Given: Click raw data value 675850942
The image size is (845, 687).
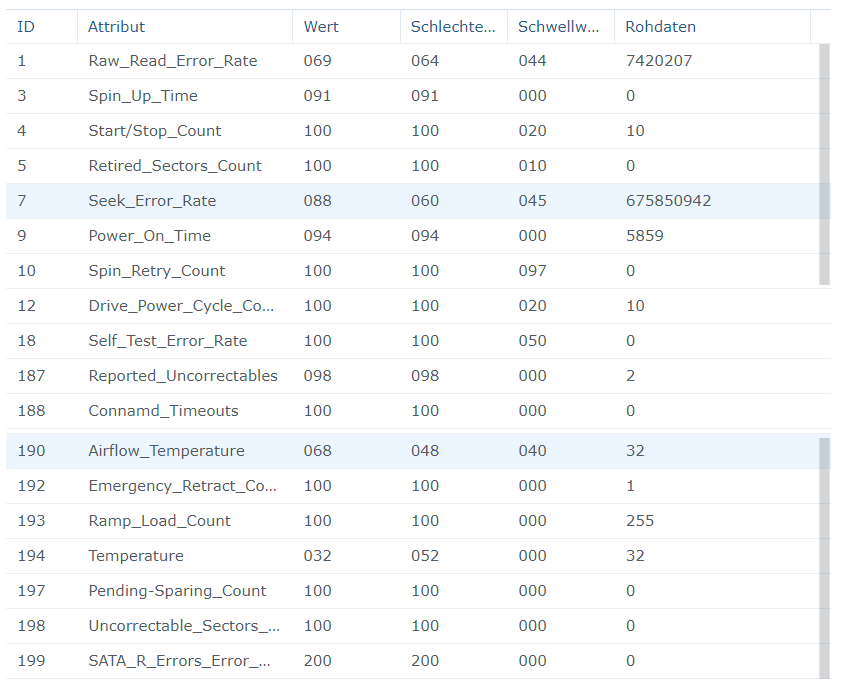Looking at the screenshot, I should (668, 201).
